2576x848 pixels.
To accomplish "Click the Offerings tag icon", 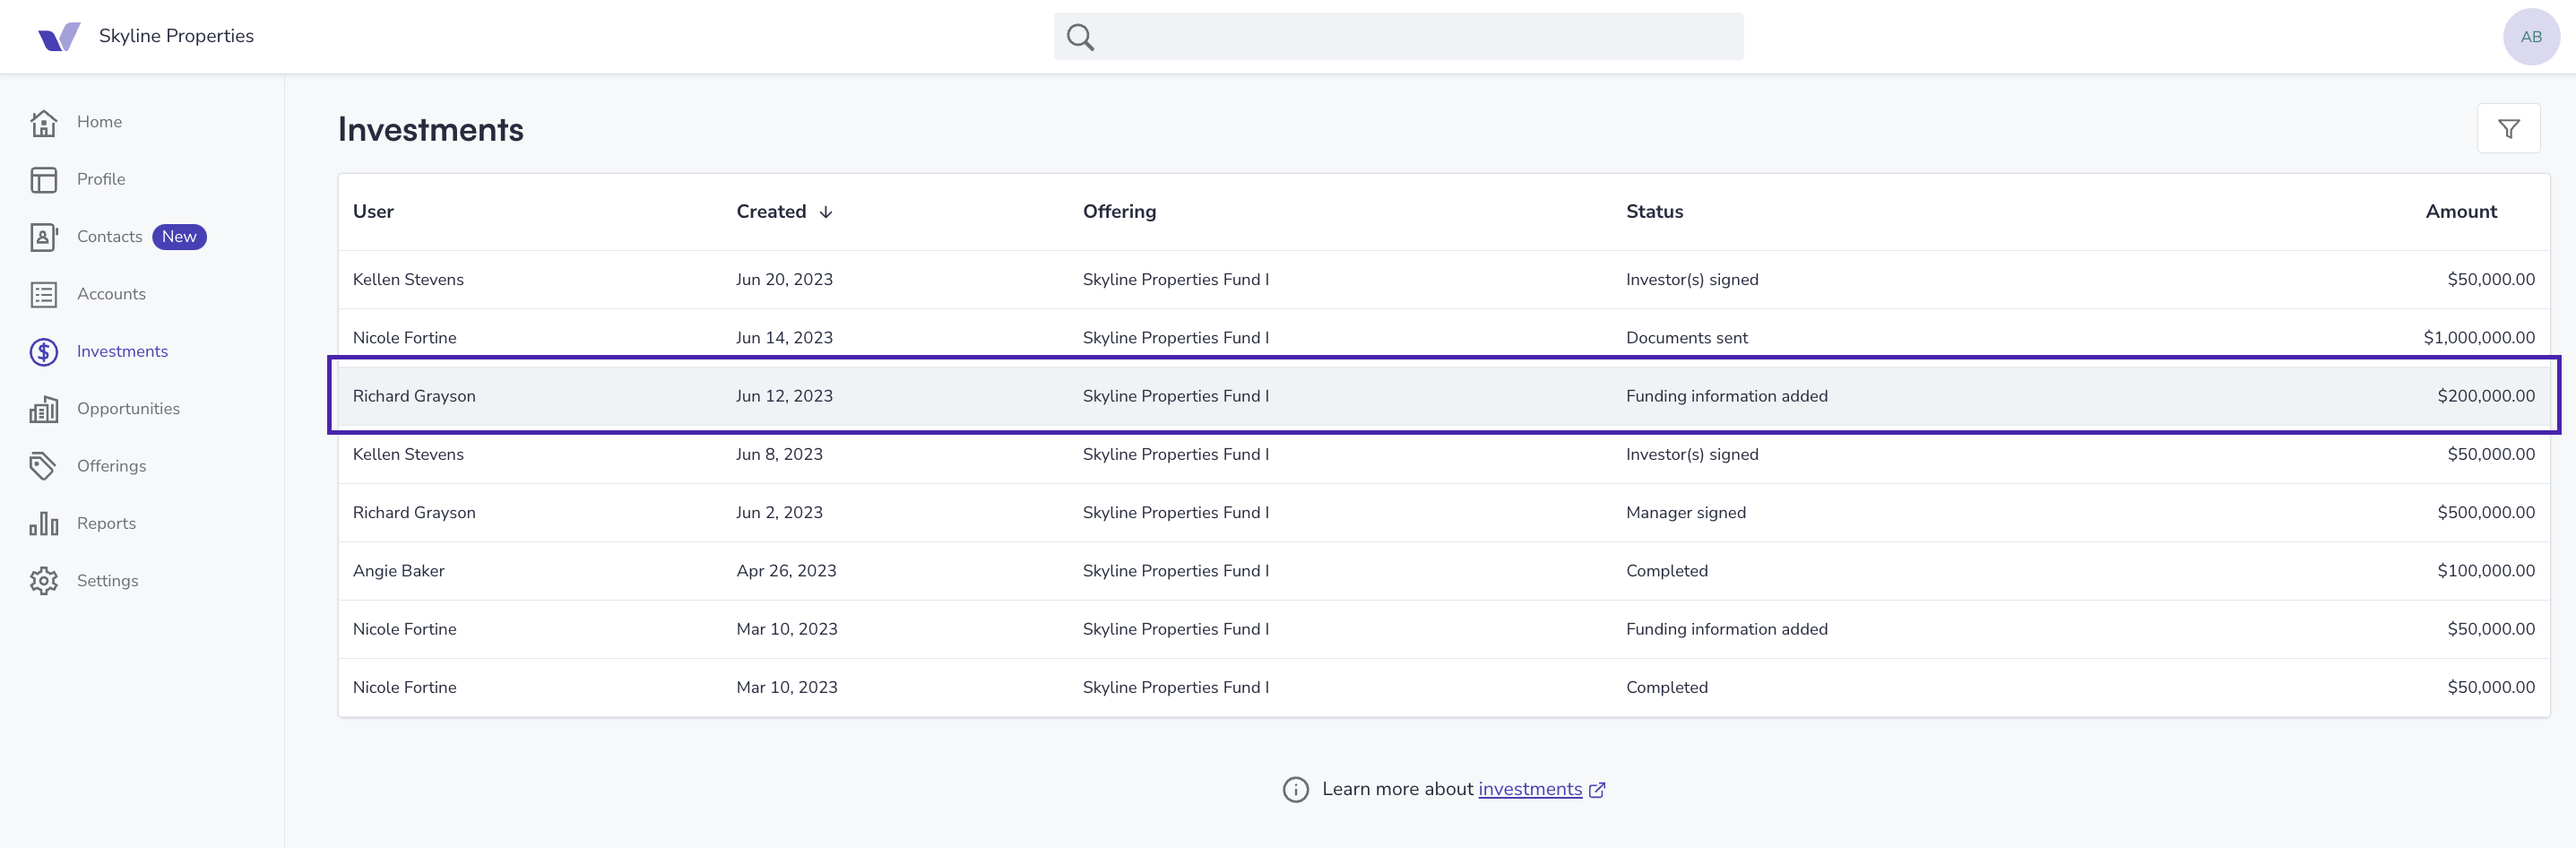I will tap(44, 466).
